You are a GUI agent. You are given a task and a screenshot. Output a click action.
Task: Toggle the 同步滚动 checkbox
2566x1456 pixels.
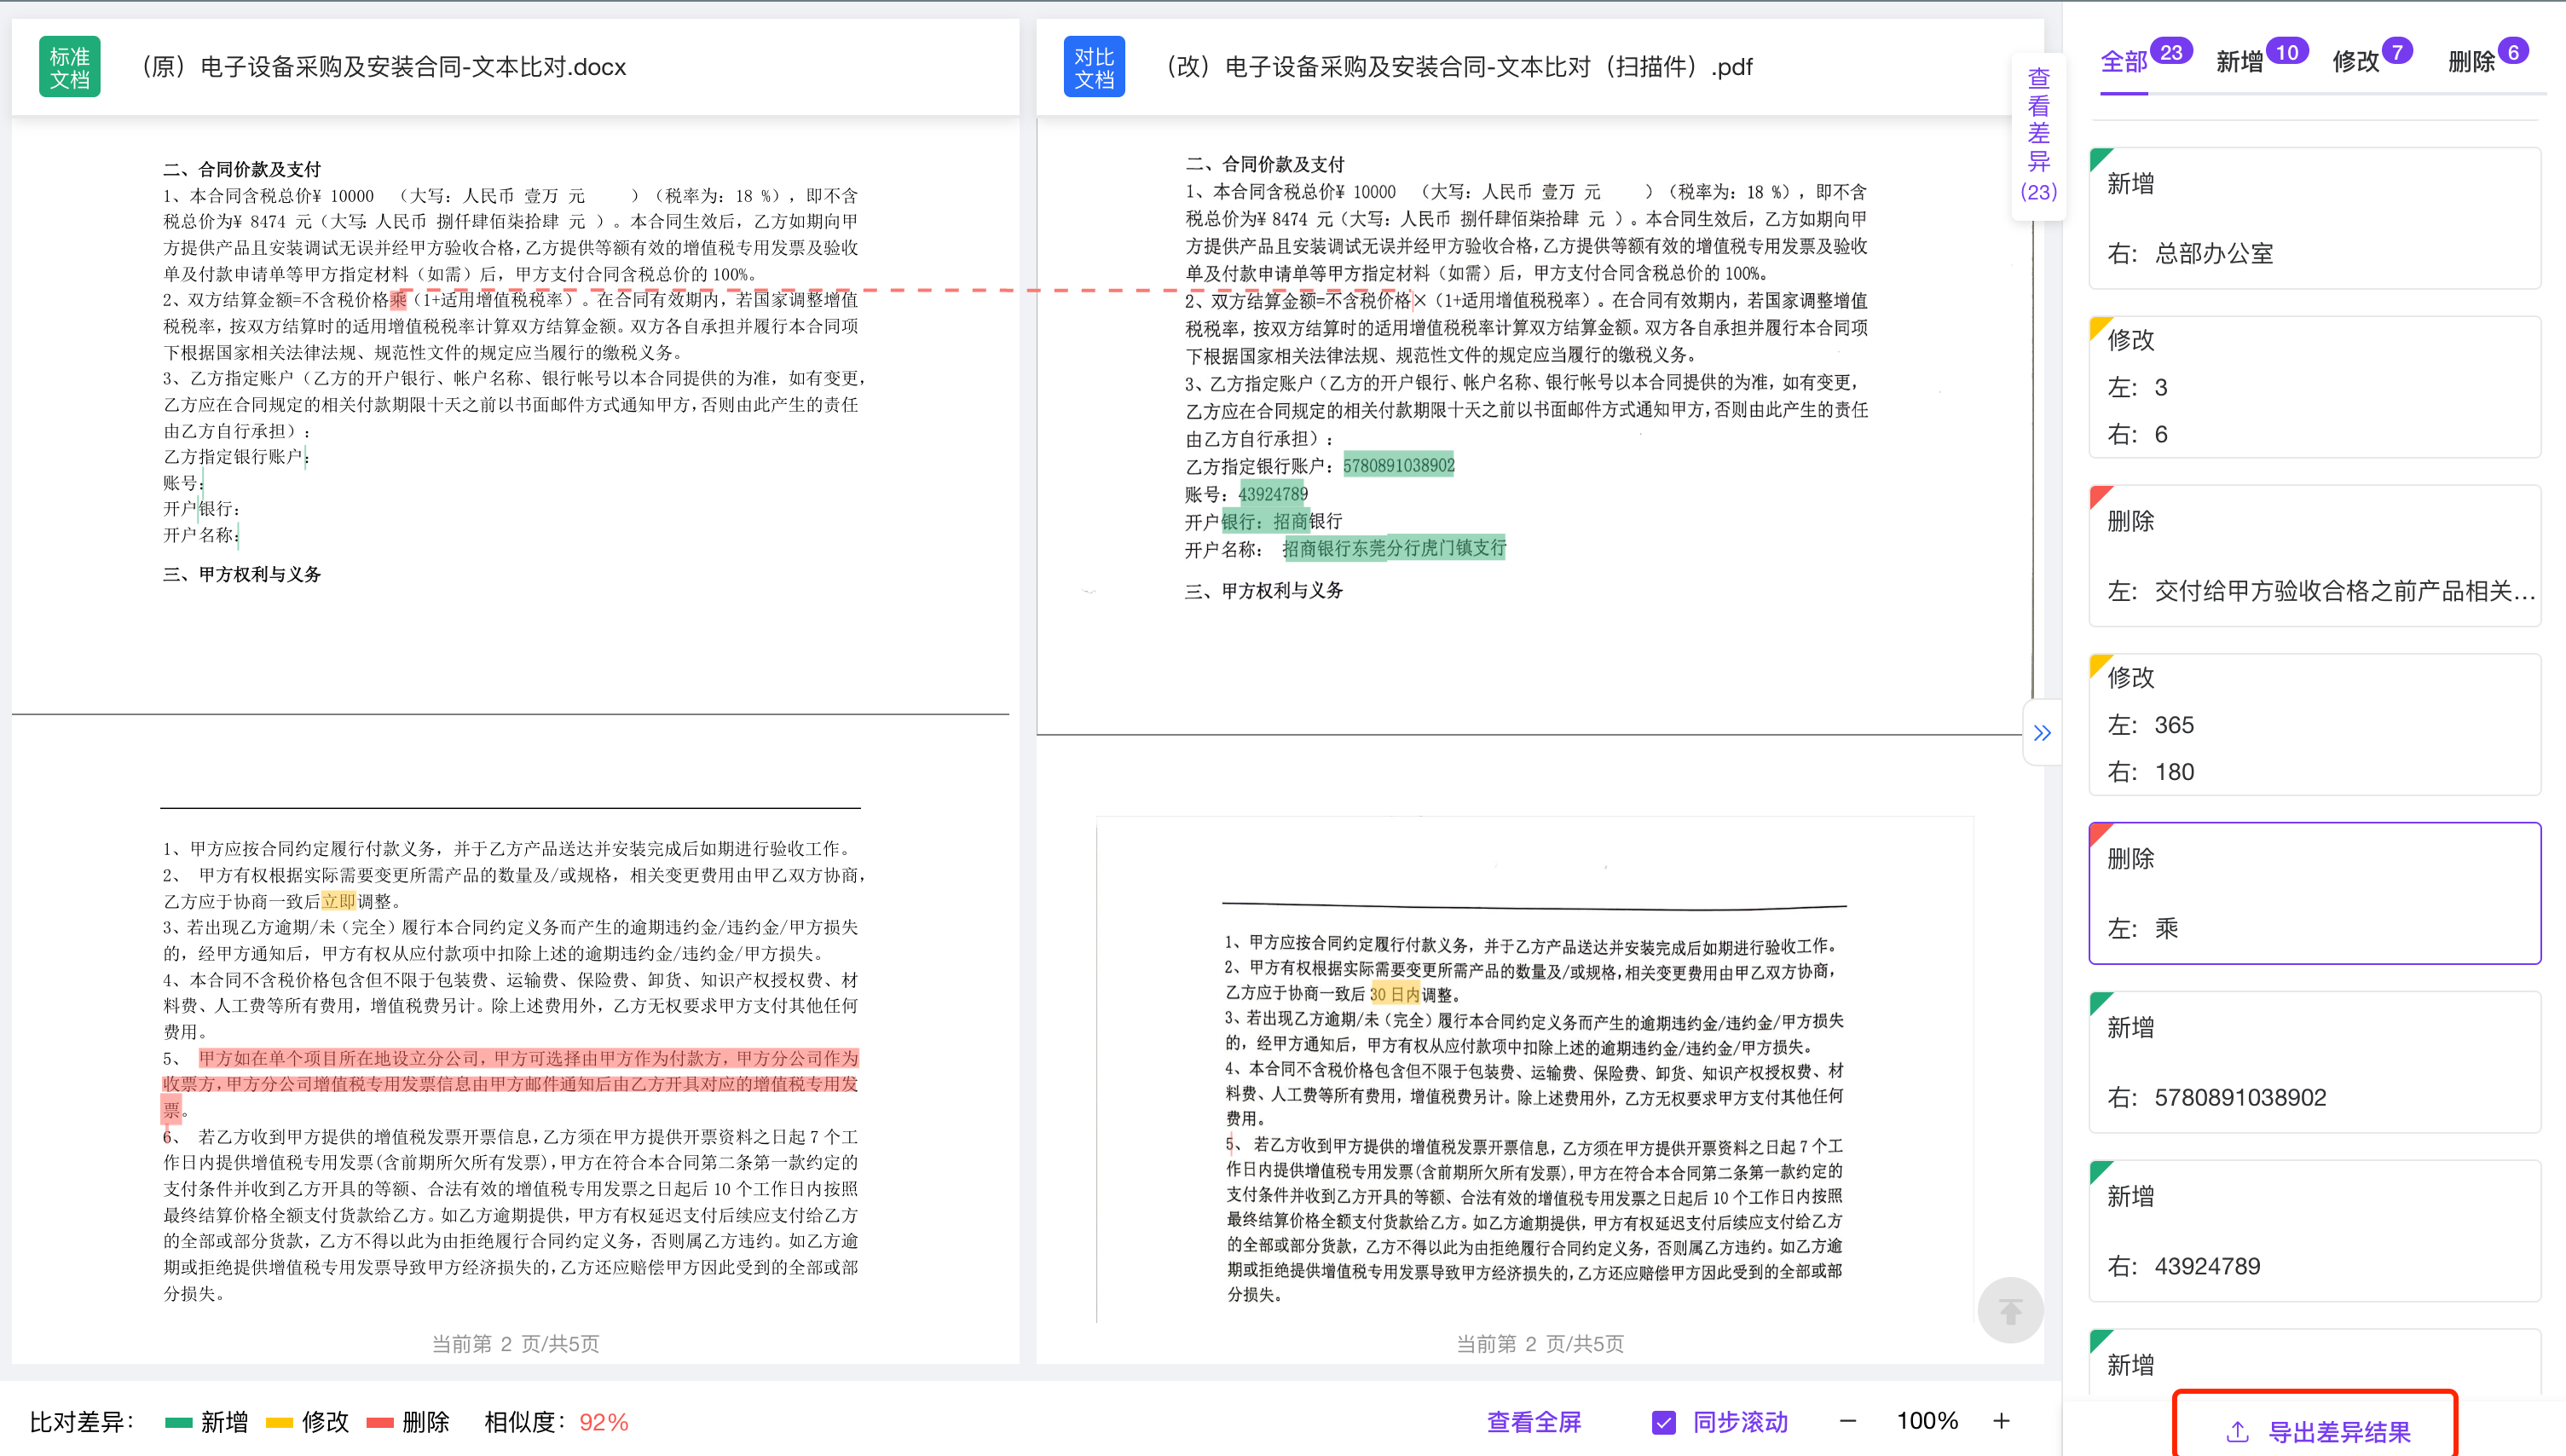[x=1663, y=1422]
